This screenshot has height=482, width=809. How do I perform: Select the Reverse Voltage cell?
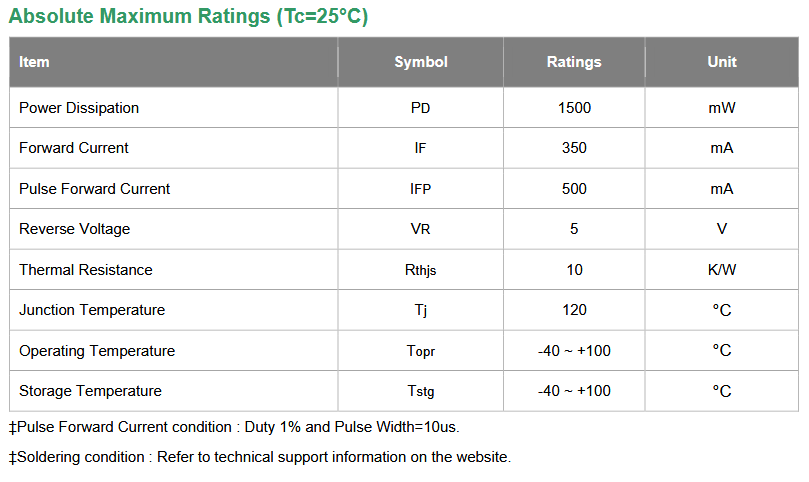point(173,229)
